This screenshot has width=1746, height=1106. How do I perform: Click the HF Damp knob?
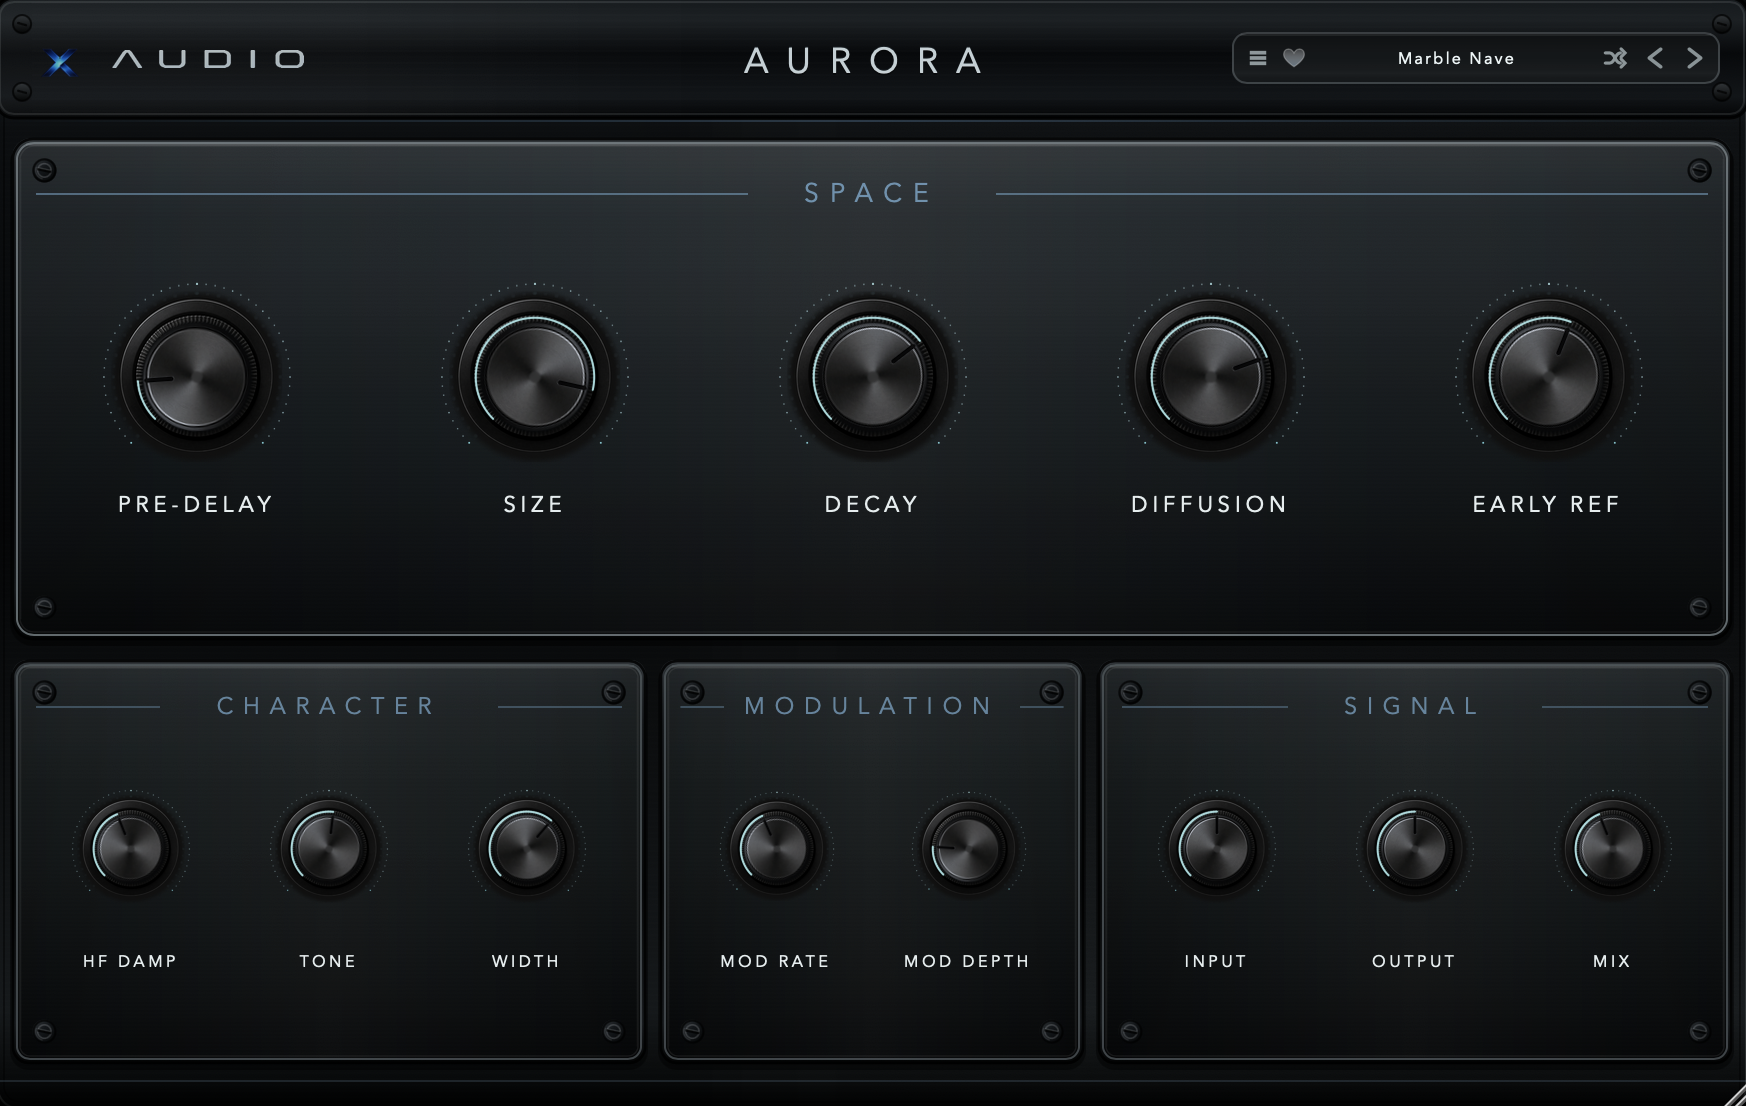tap(130, 848)
